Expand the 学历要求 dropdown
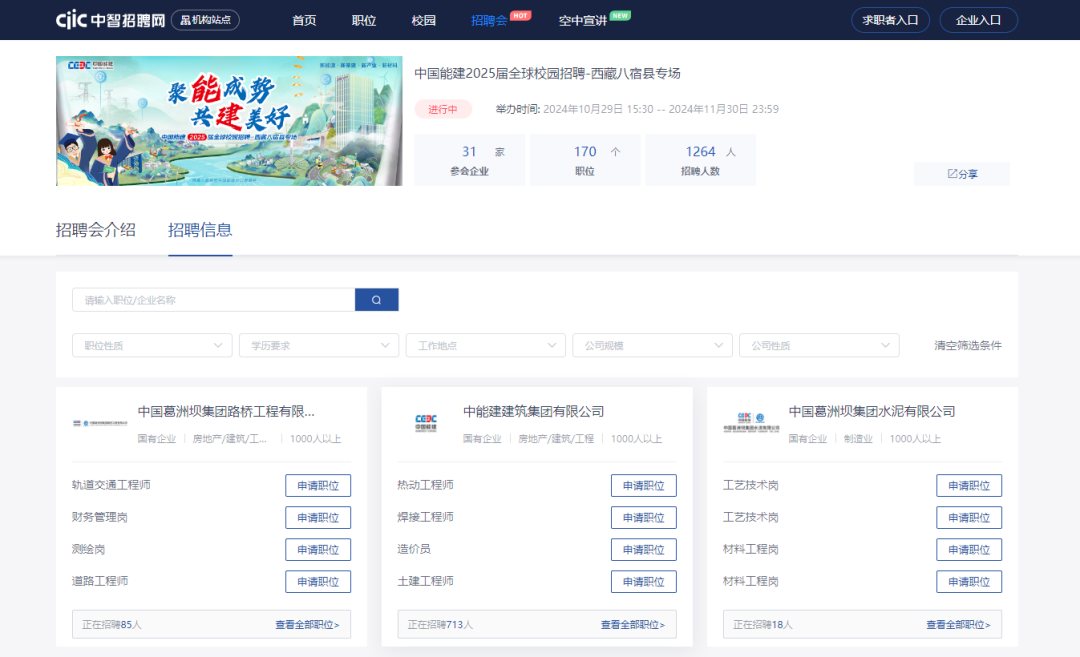The height and width of the screenshot is (657, 1080). (x=319, y=346)
